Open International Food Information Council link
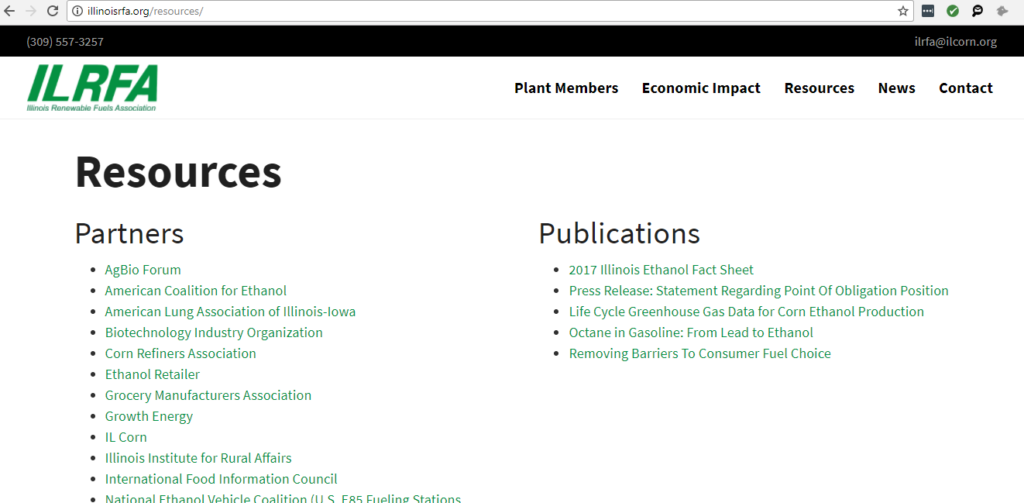Screen dimensions: 1024x503 point(221,479)
